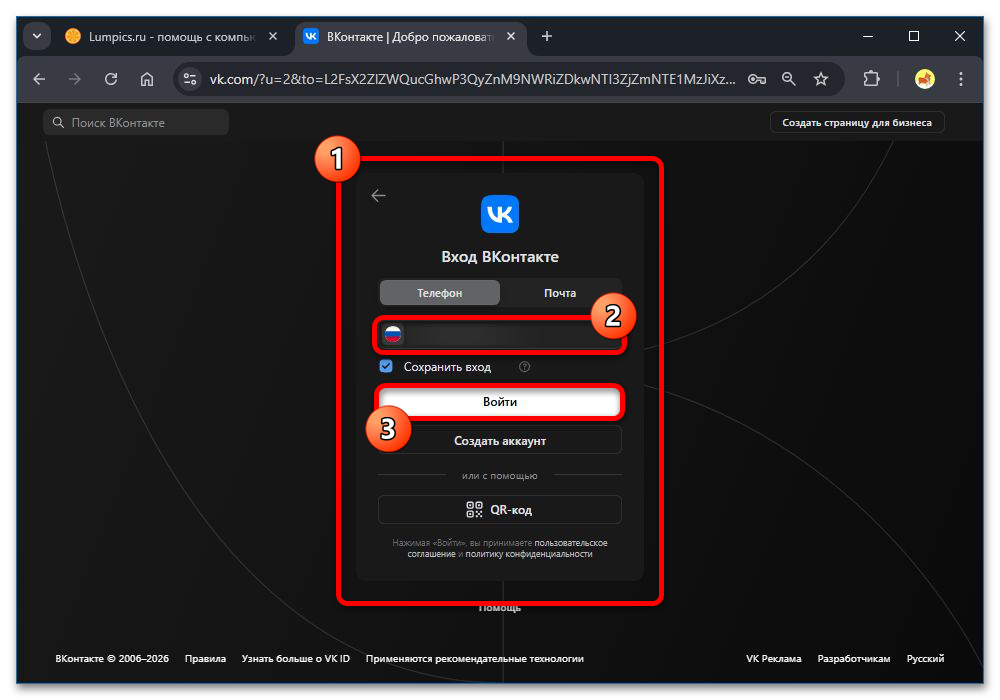This screenshot has height=700, width=1000.
Task: Open the browser home page
Action: [x=147, y=79]
